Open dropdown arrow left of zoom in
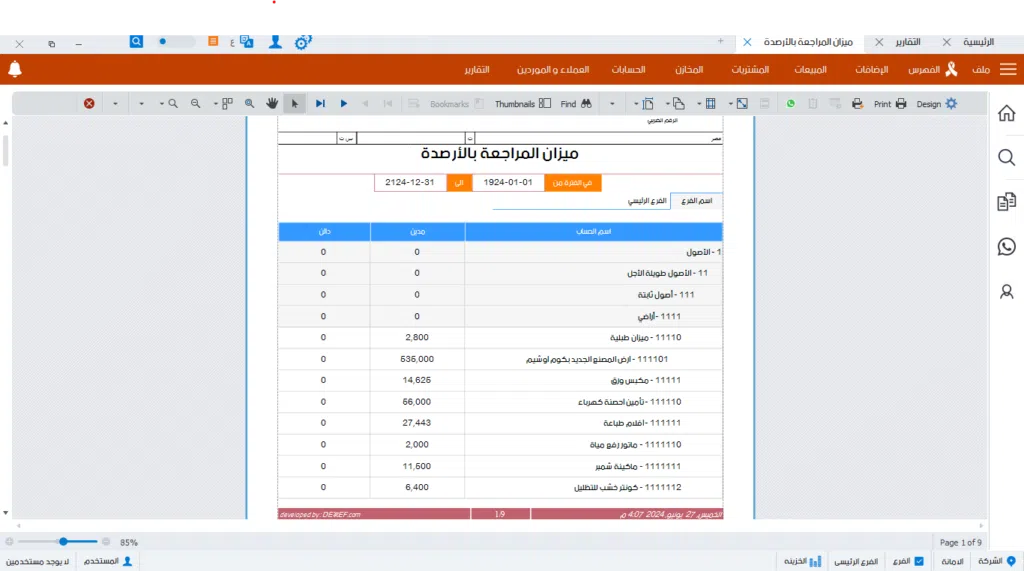 pos(141,103)
